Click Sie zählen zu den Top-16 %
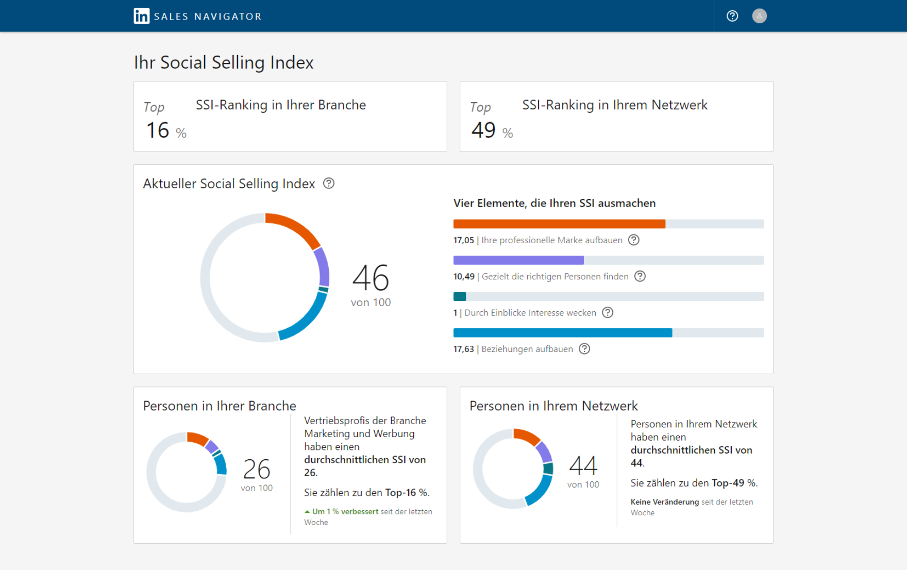This screenshot has height=570, width=908. tap(367, 492)
